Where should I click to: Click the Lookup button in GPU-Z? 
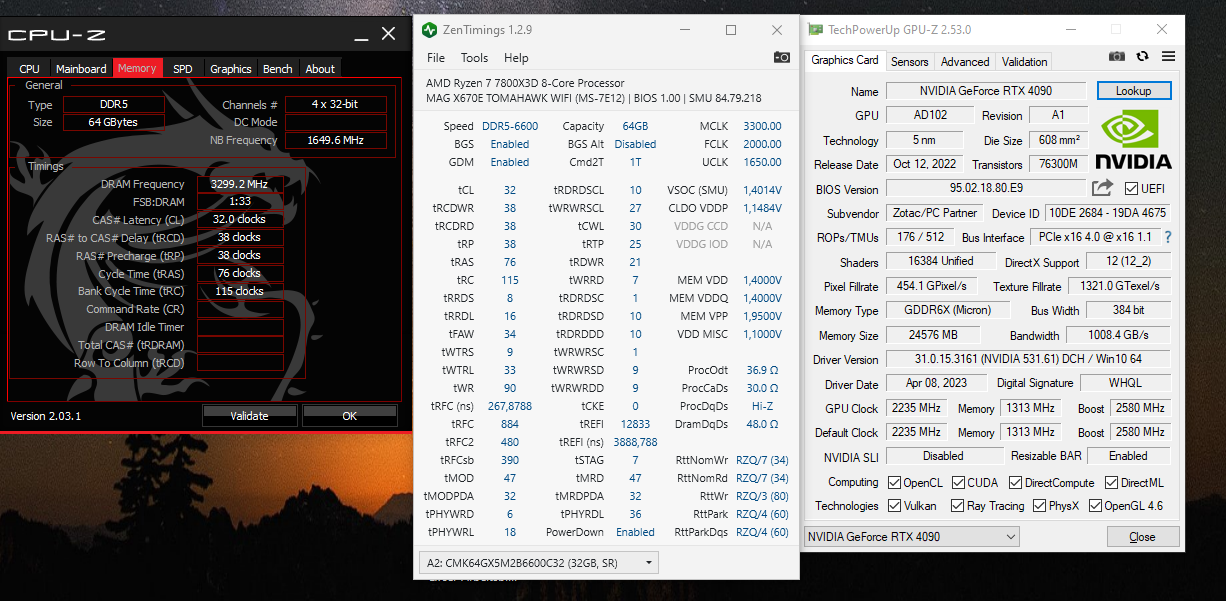tap(1133, 91)
